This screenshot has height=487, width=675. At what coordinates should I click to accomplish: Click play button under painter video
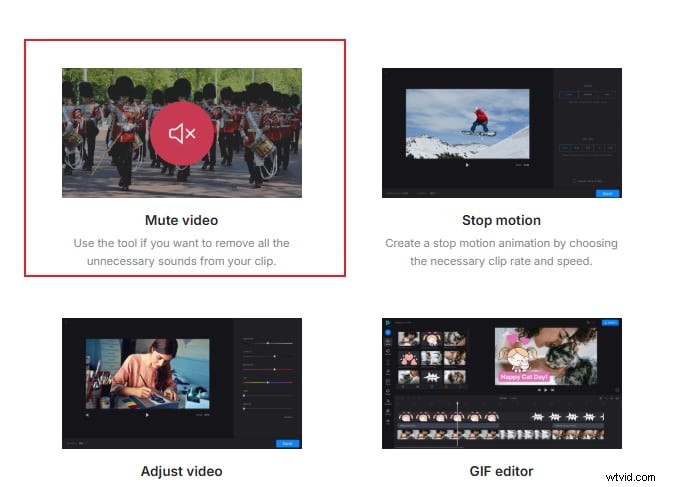click(147, 415)
